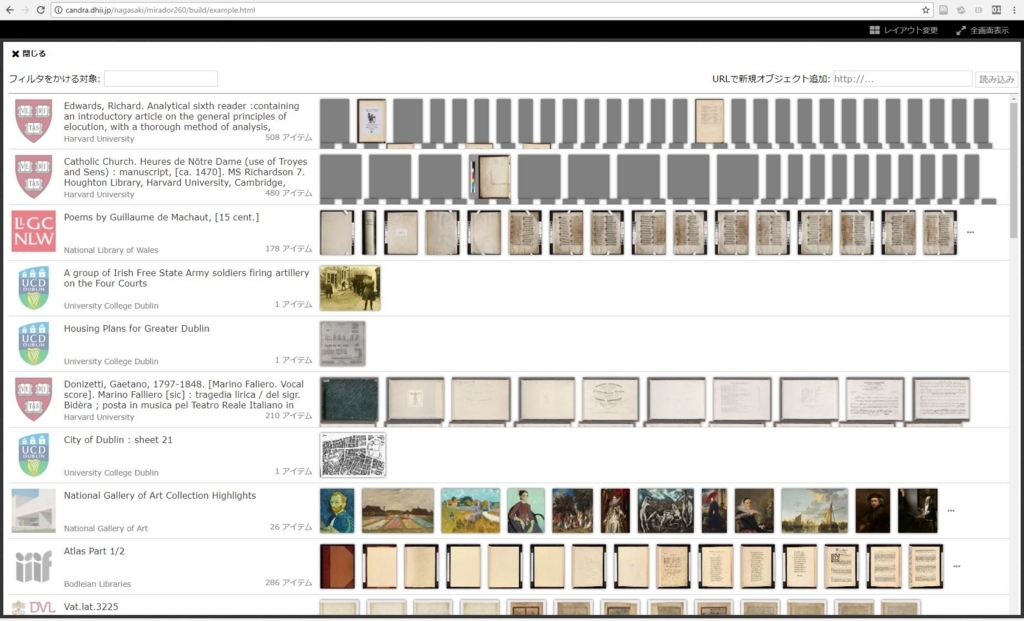Viewport: 1024px width, 621px height.
Task: Click the browser address bar
Action: (490, 10)
